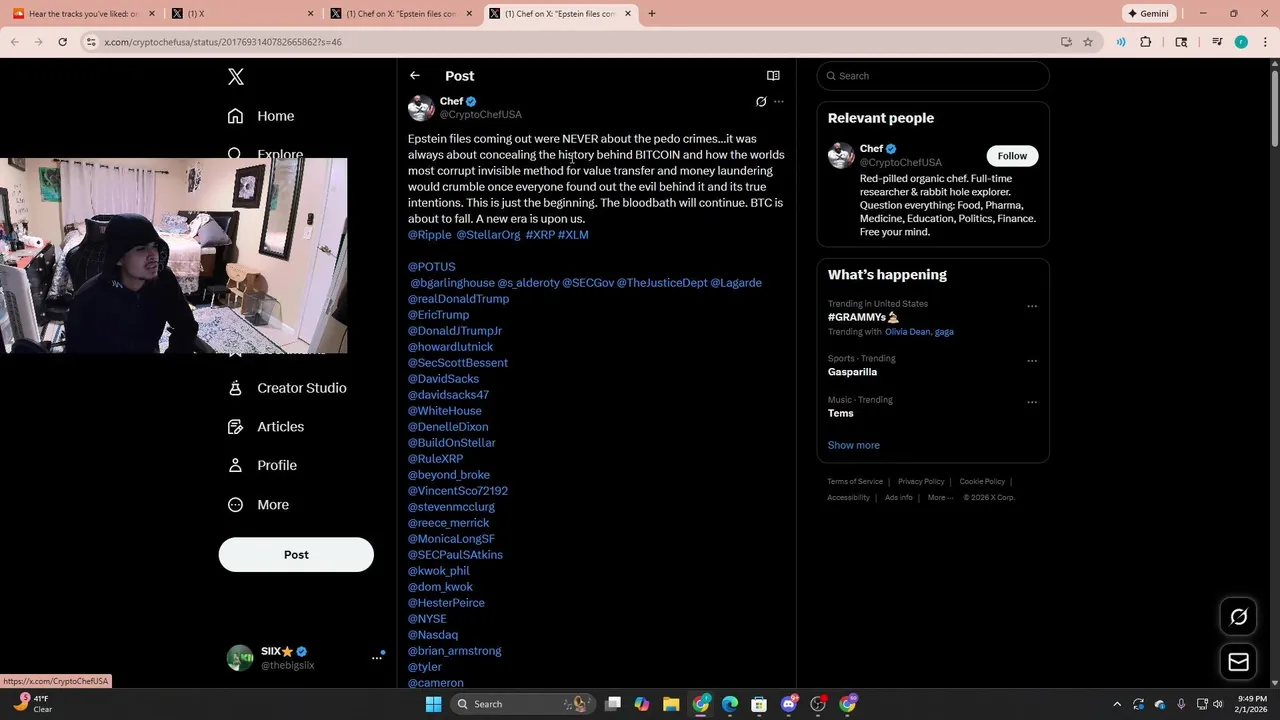Click the blue audio waves extension icon
1280x720 pixels.
coord(1121,42)
